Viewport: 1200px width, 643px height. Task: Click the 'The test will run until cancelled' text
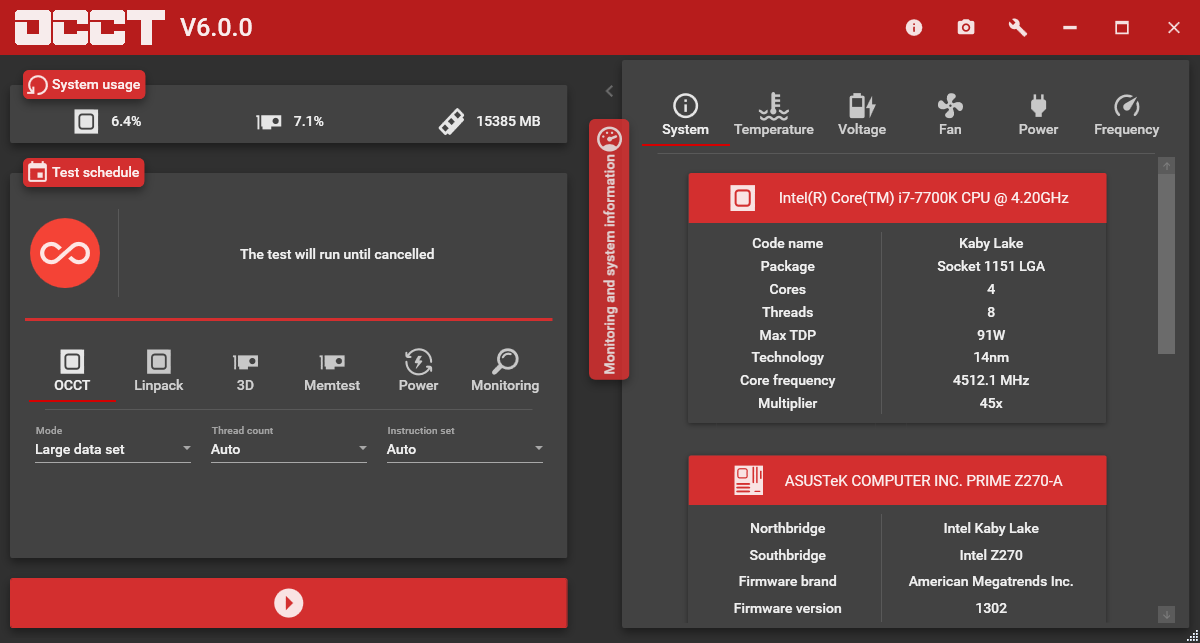click(x=337, y=254)
